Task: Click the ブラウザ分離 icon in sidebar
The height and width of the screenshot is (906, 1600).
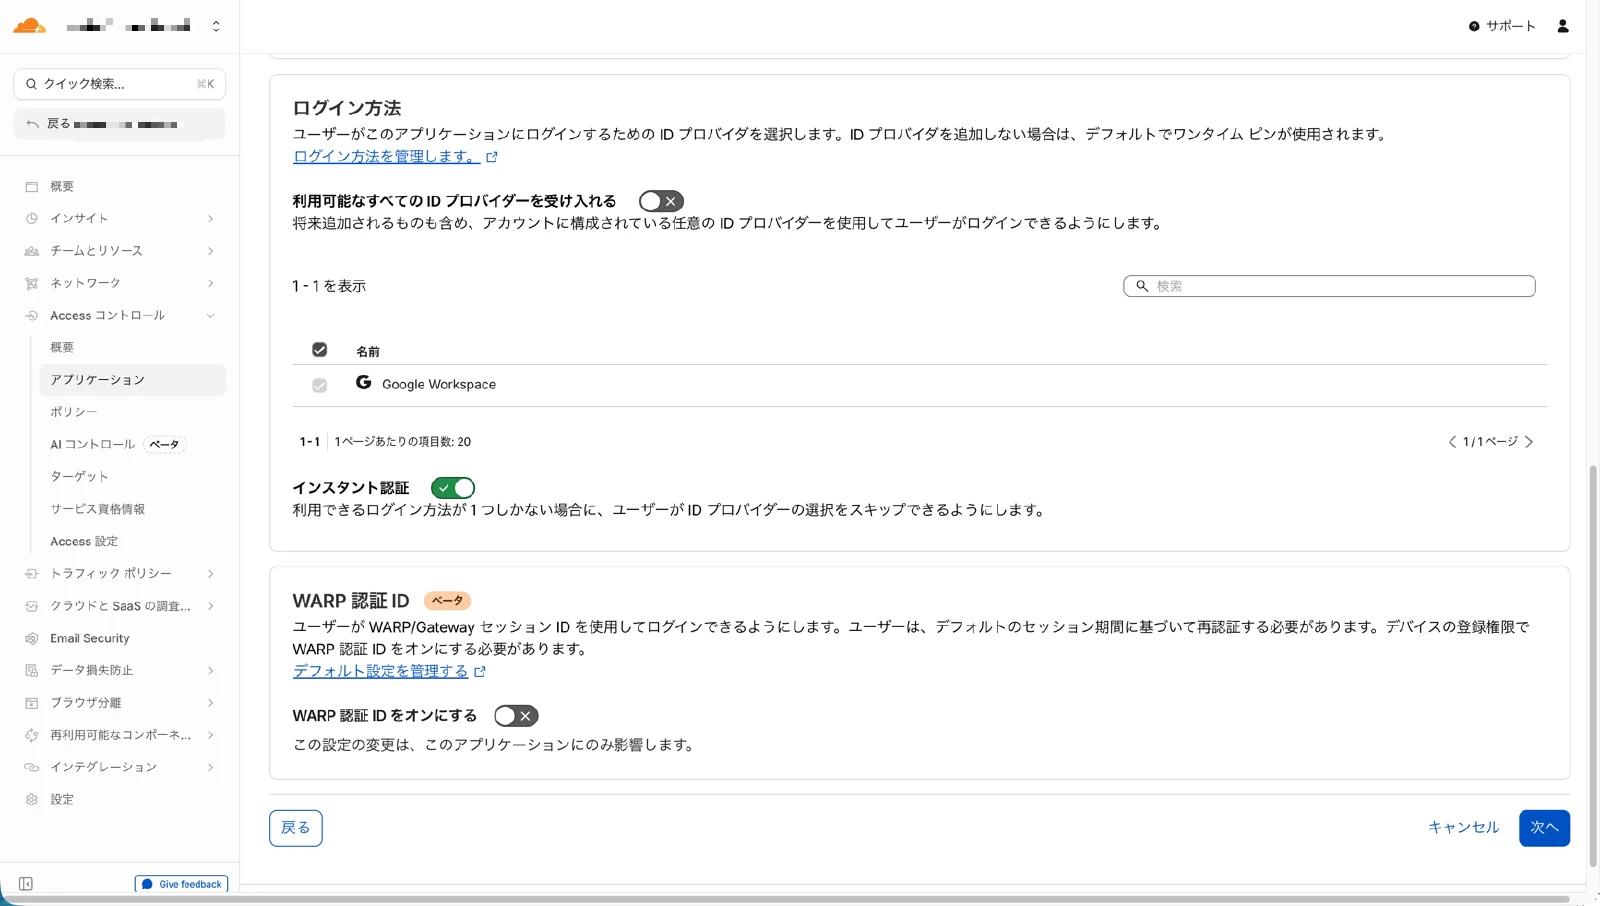Action: pyautogui.click(x=31, y=702)
